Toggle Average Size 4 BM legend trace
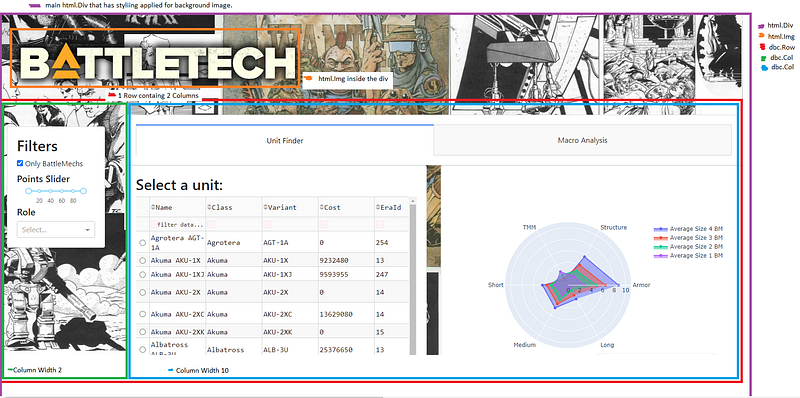This screenshot has width=800, height=398. click(688, 229)
